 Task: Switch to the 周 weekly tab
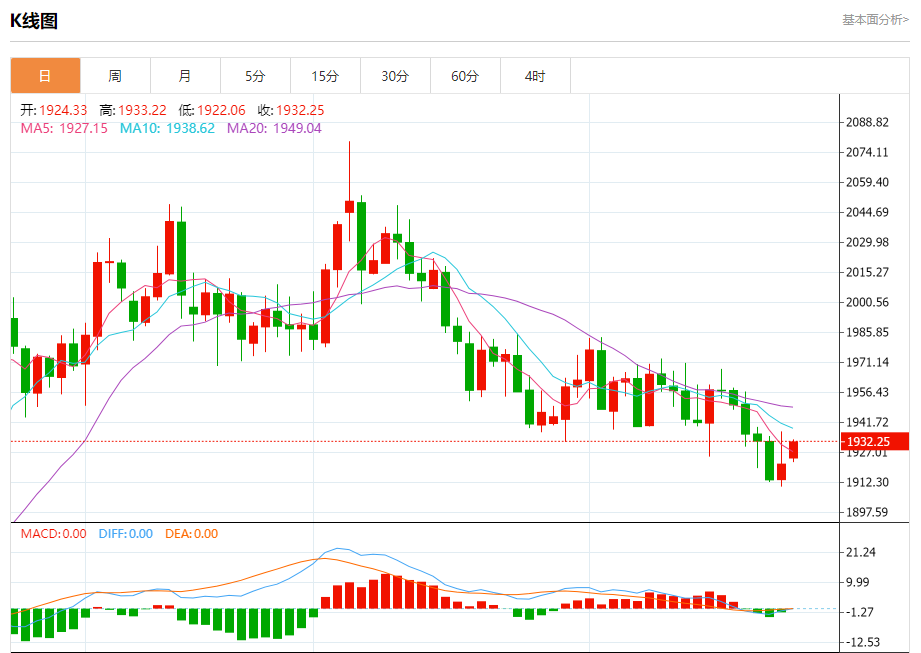[x=115, y=76]
